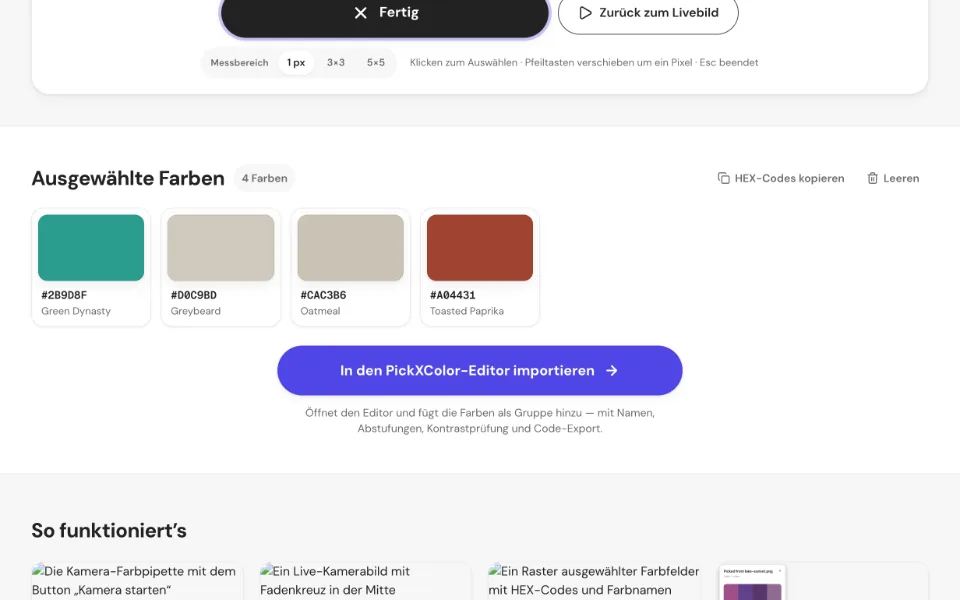Open the Kamera-Farbpipette image placeholder
The height and width of the screenshot is (600, 960).
[137, 581]
